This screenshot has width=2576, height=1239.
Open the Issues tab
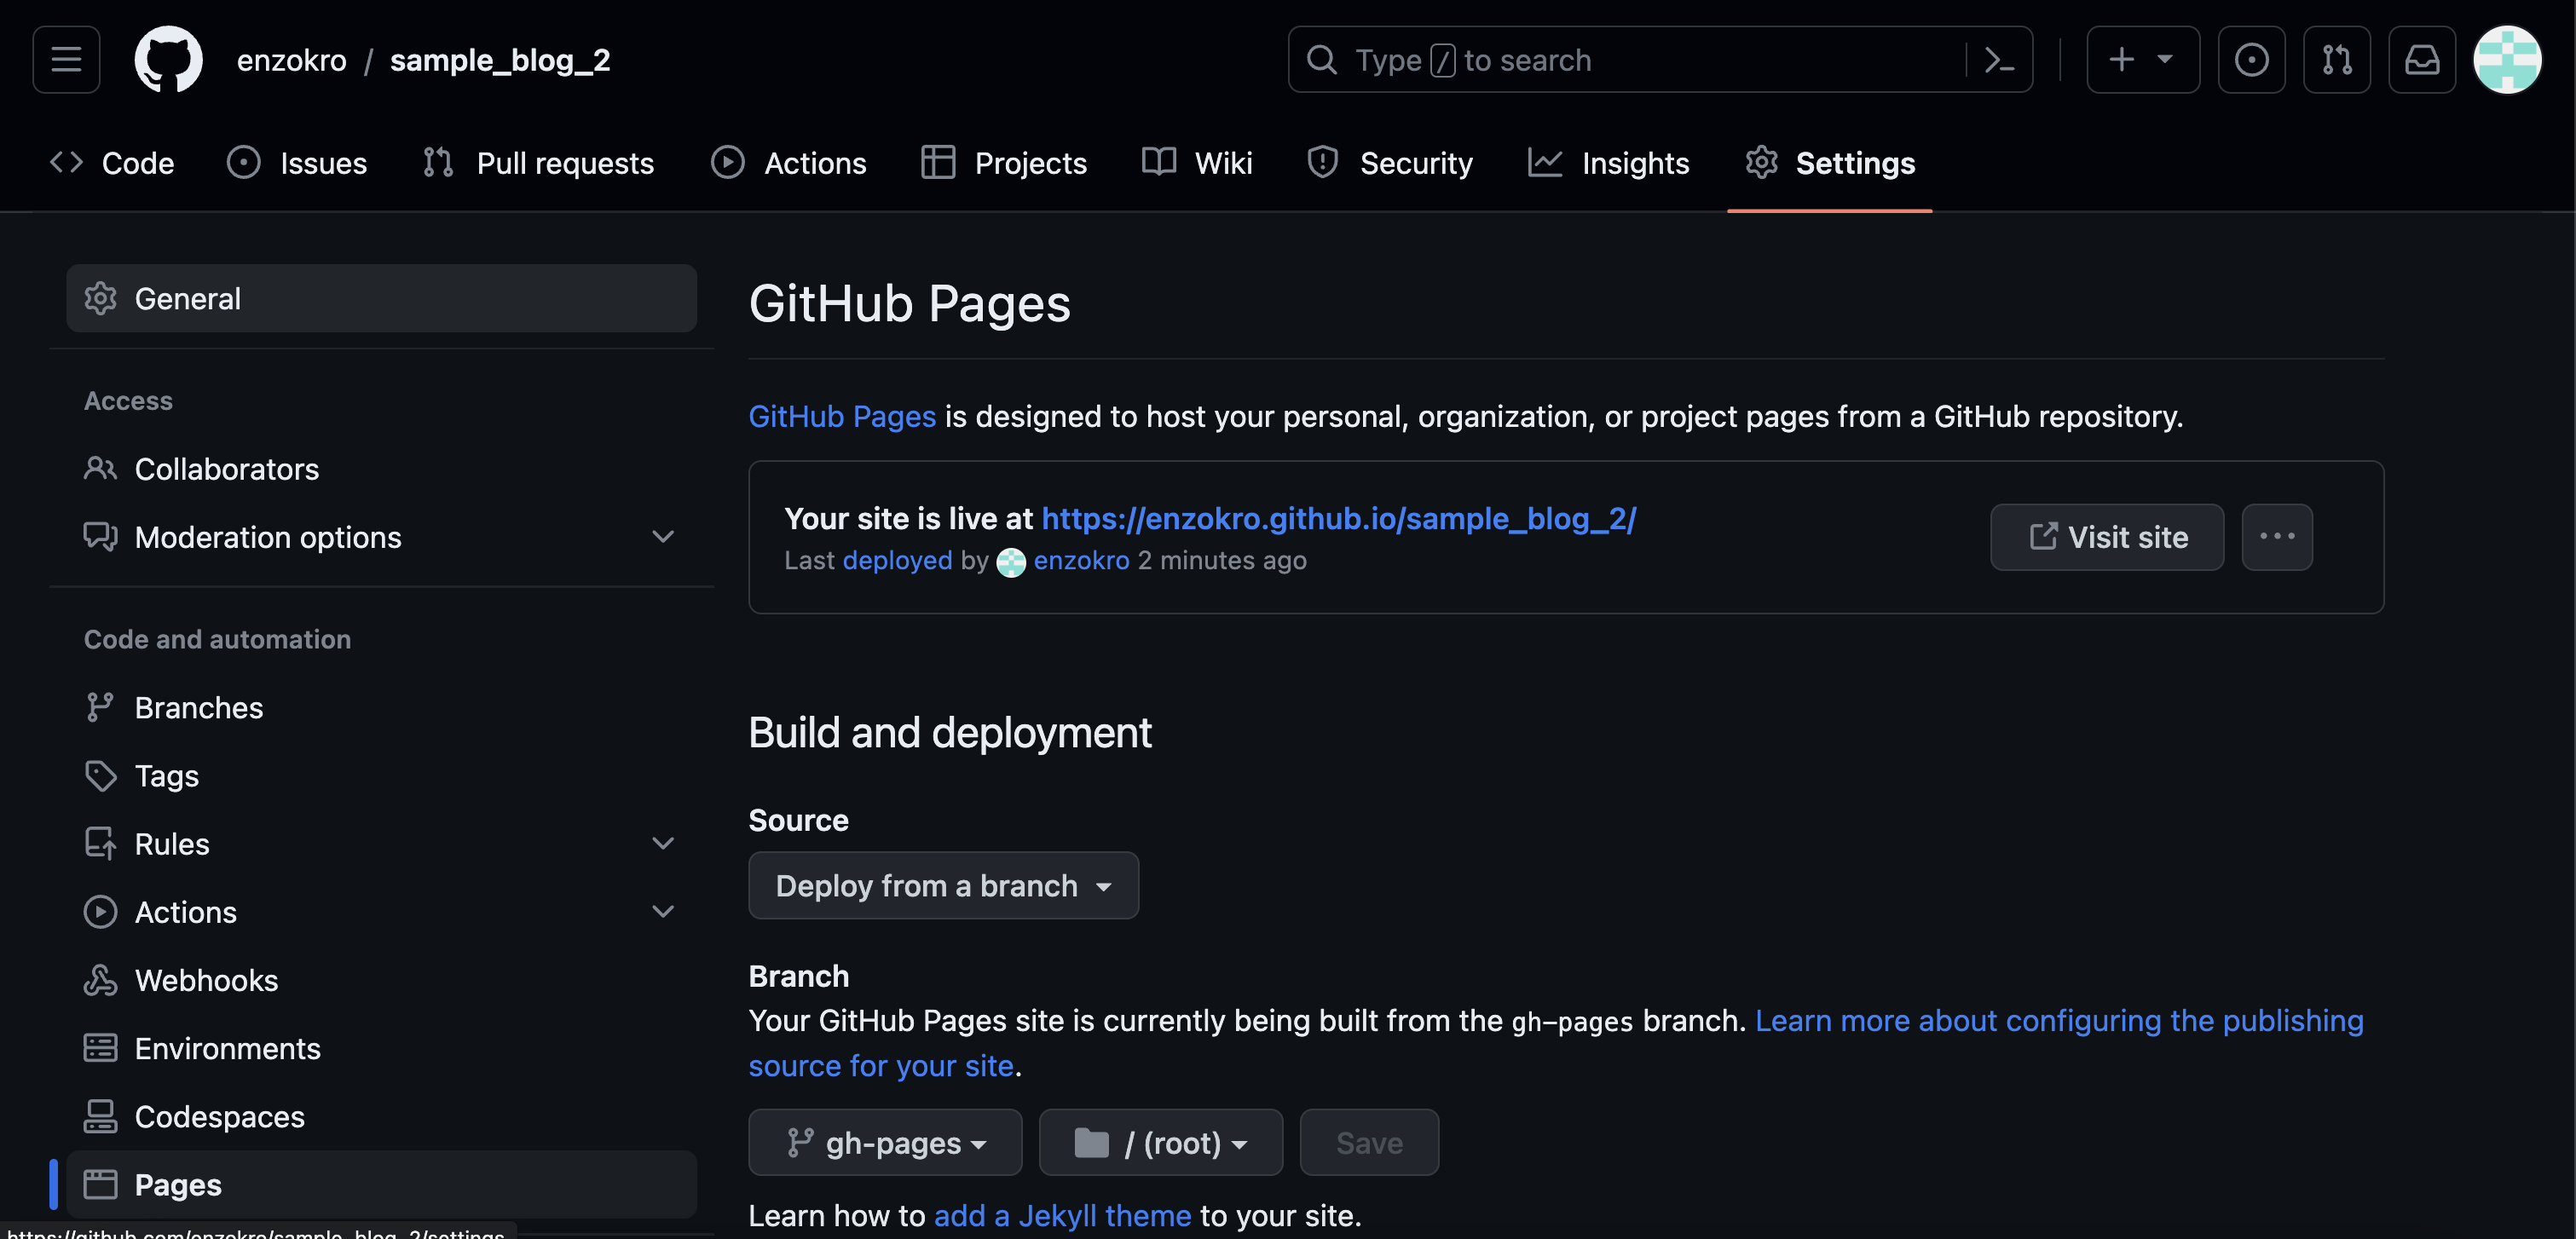point(297,163)
